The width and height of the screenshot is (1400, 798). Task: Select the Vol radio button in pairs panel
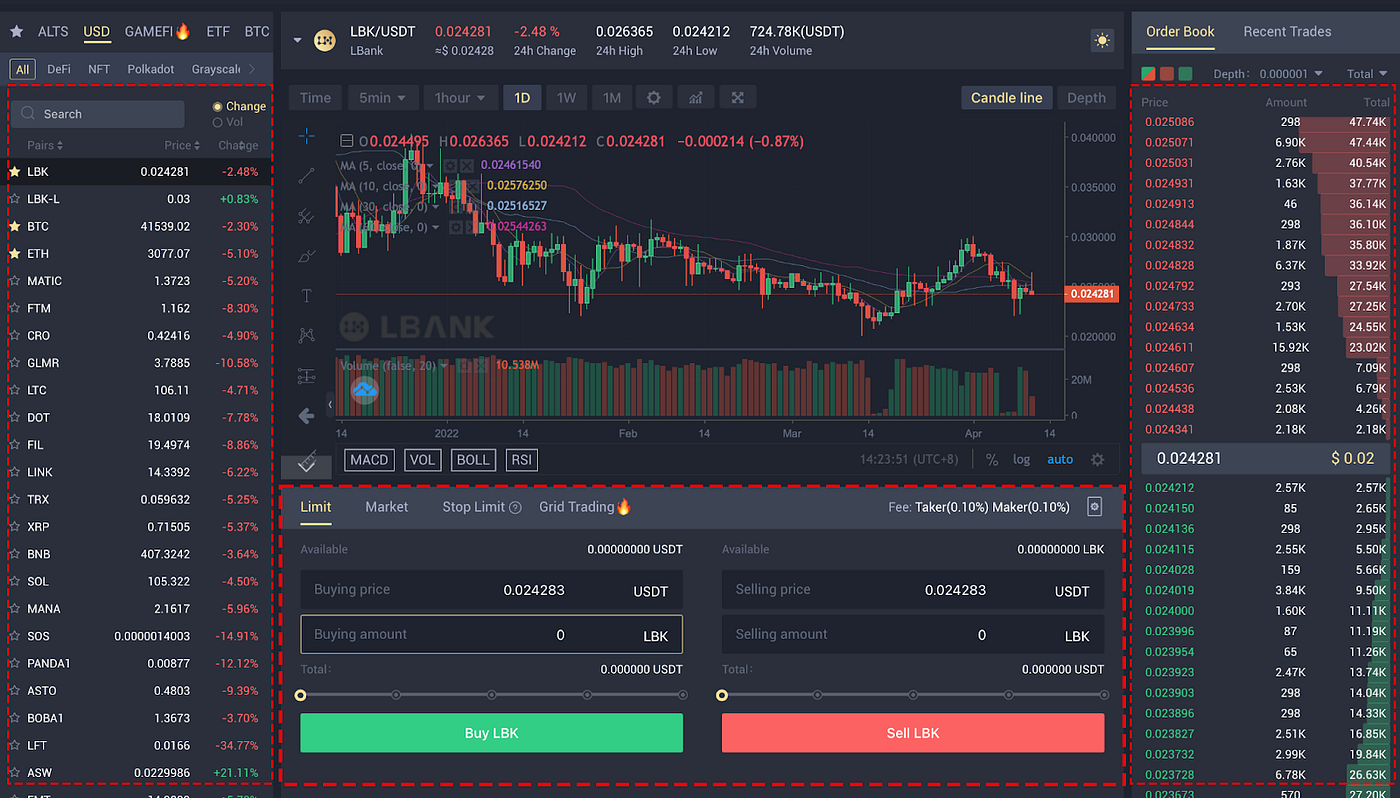coord(219,123)
